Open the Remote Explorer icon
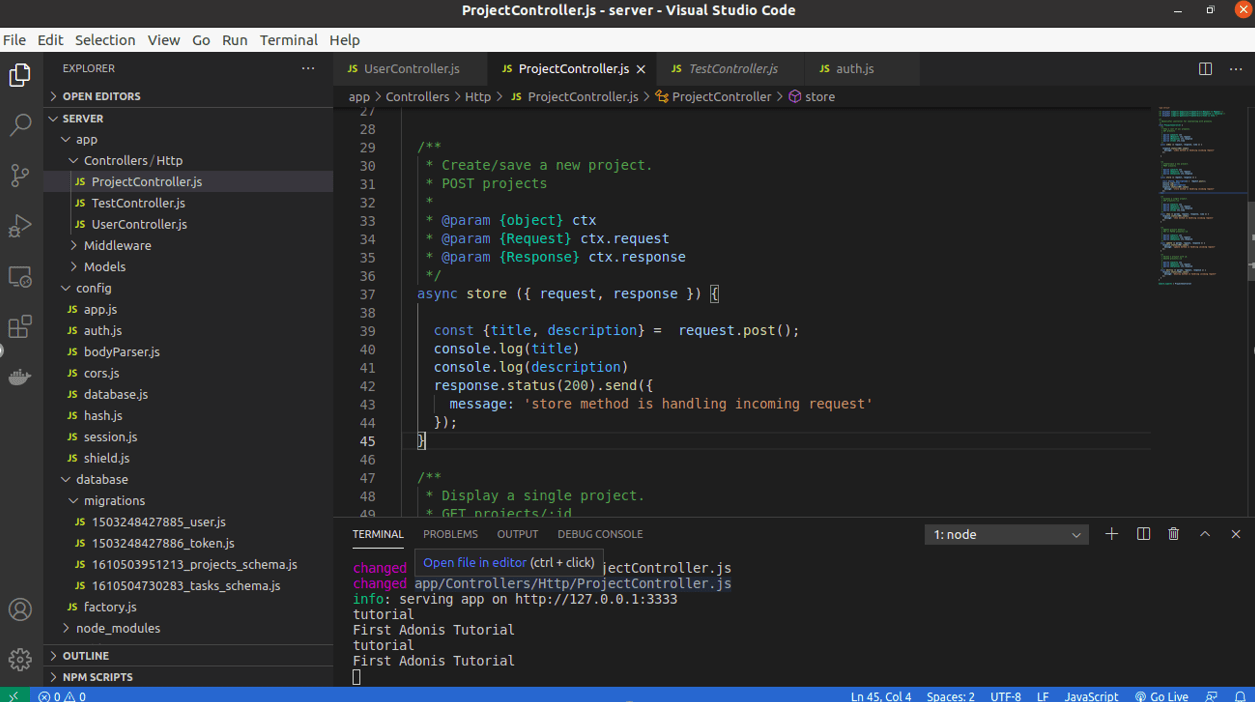 click(20, 276)
